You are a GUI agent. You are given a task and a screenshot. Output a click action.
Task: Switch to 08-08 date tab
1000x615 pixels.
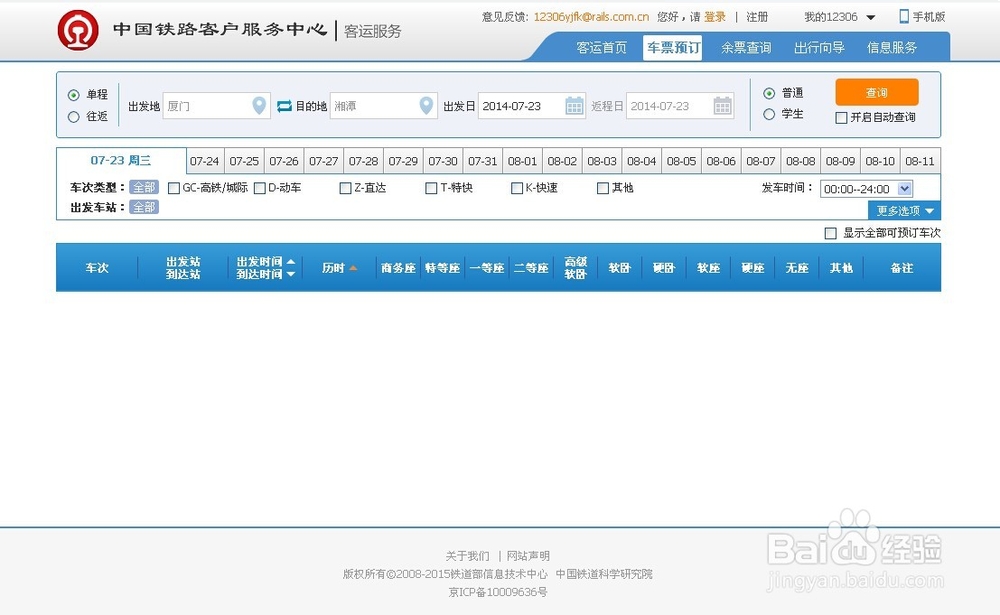click(x=800, y=161)
